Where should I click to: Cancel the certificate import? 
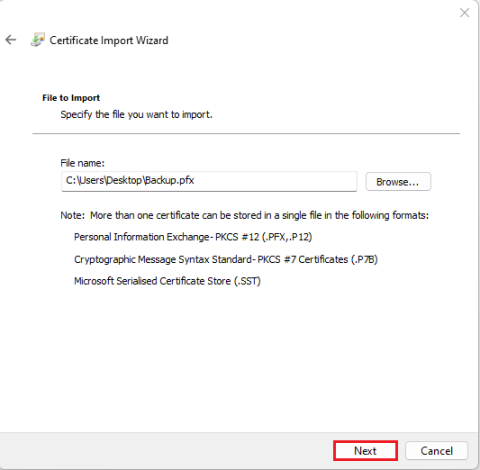(436, 451)
